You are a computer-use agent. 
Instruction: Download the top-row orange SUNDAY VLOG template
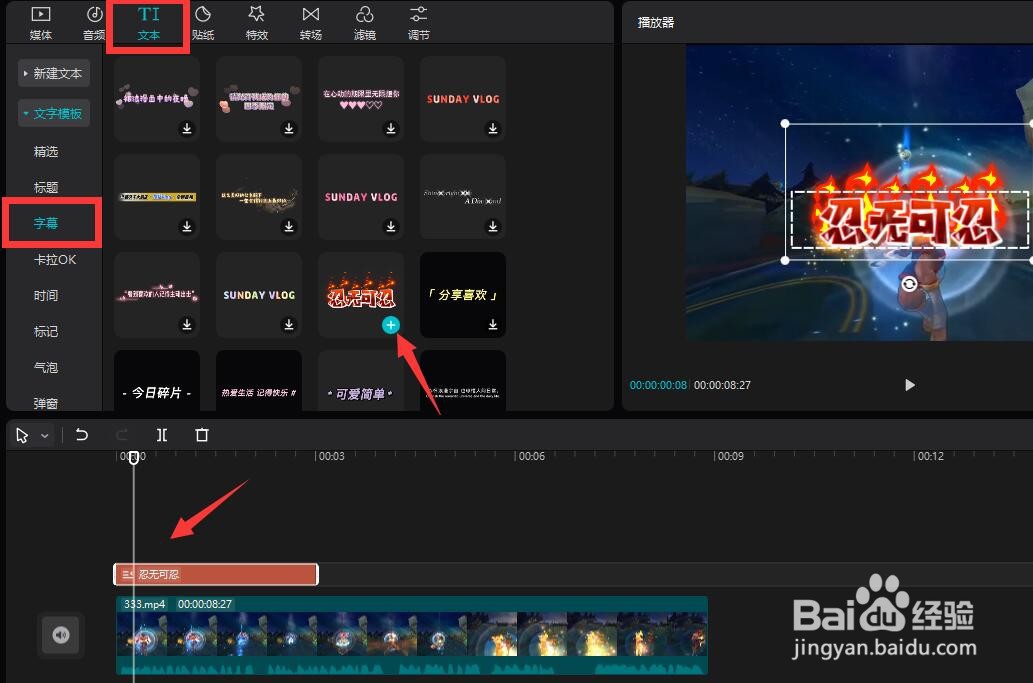pos(493,128)
